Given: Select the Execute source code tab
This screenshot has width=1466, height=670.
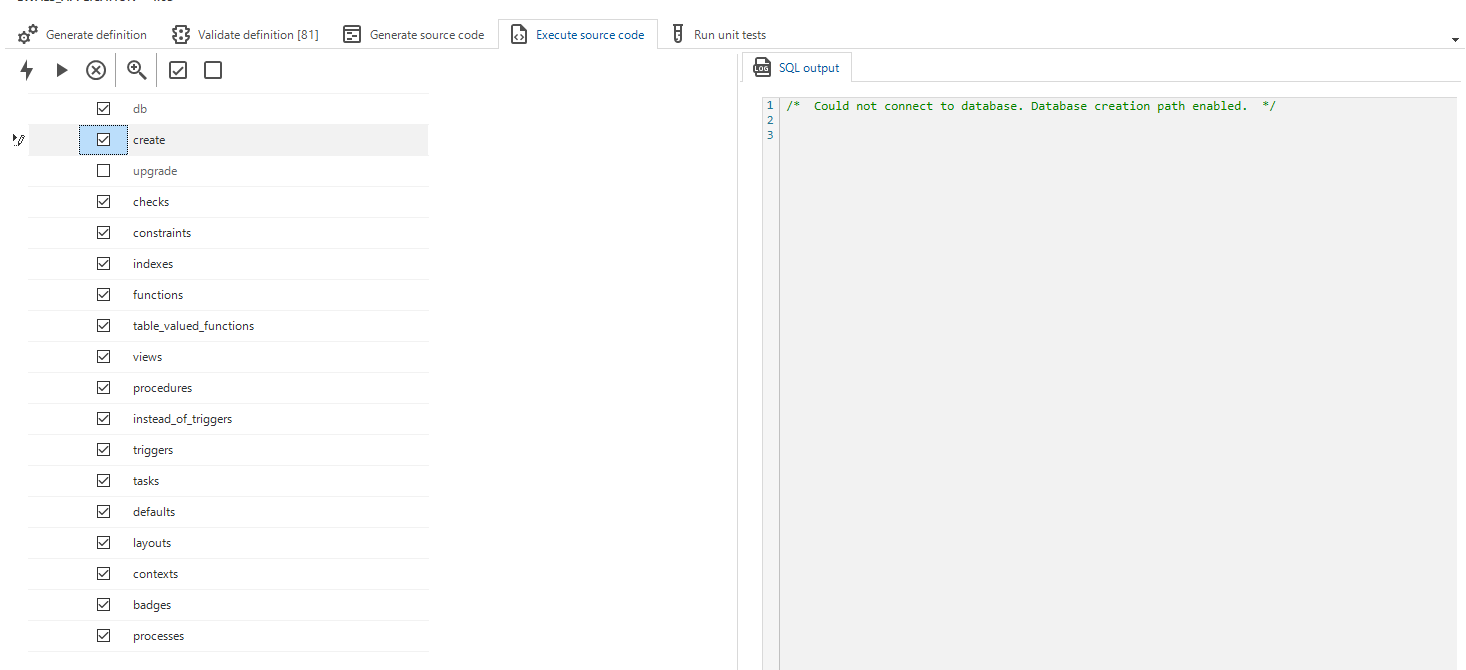Looking at the screenshot, I should pos(578,34).
